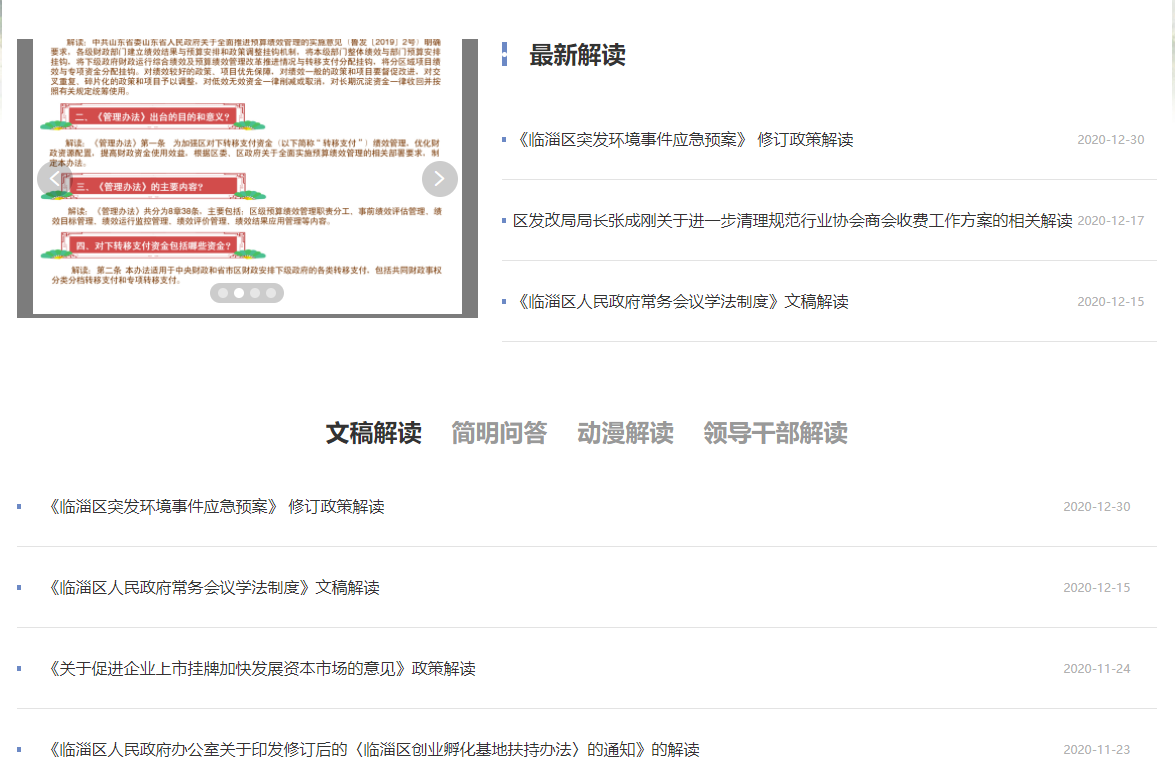
Task: Click the carousel previous arrow button
Action: click(x=54, y=179)
